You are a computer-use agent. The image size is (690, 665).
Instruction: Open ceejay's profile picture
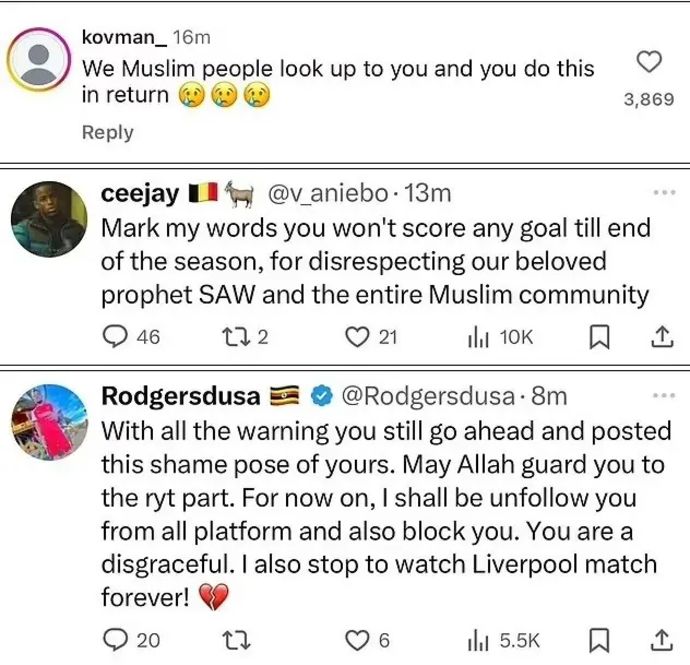coord(45,217)
